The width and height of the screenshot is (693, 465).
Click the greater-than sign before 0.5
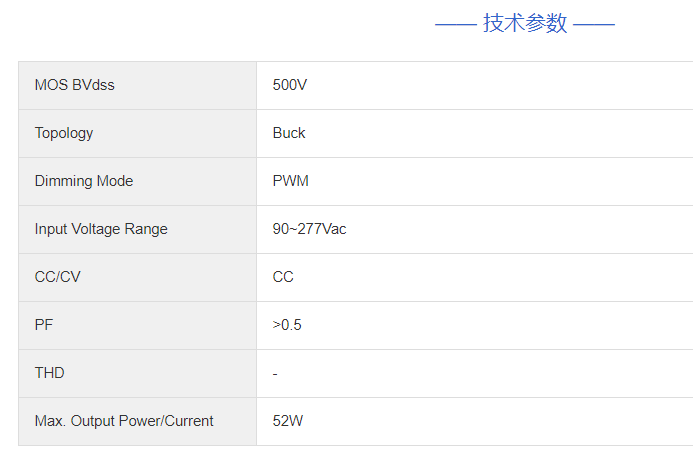tap(276, 325)
